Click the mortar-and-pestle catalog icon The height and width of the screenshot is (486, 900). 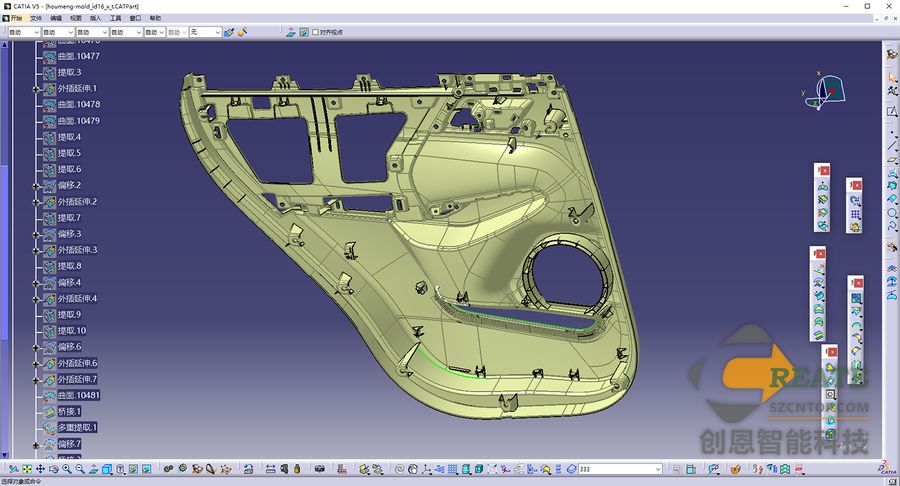pyautogui.click(x=735, y=469)
